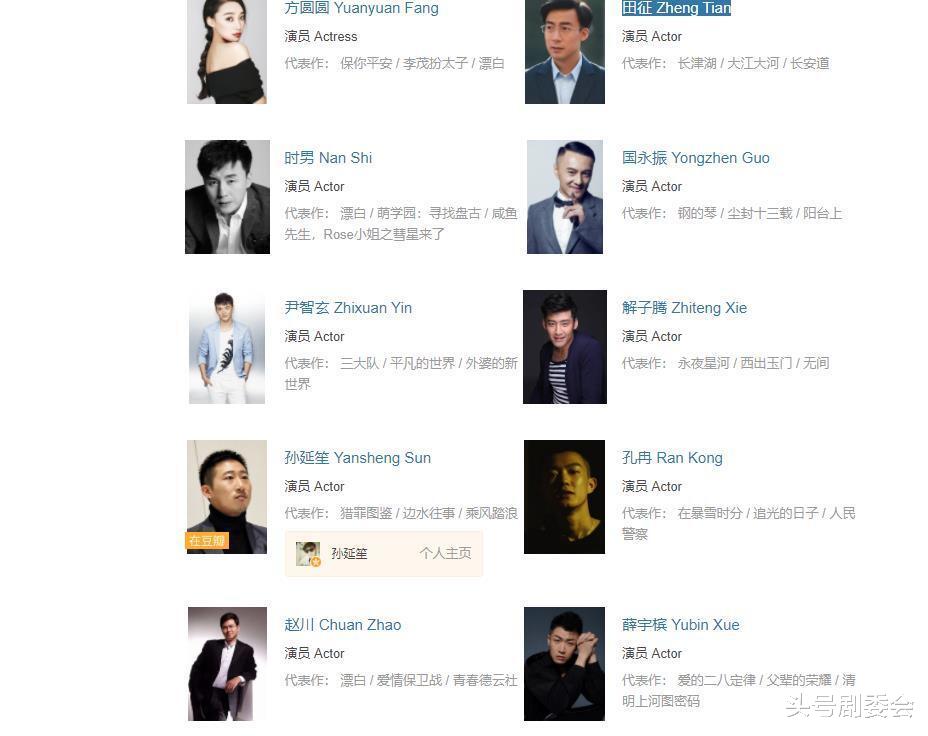Click the Ran Kong name link

672,458
